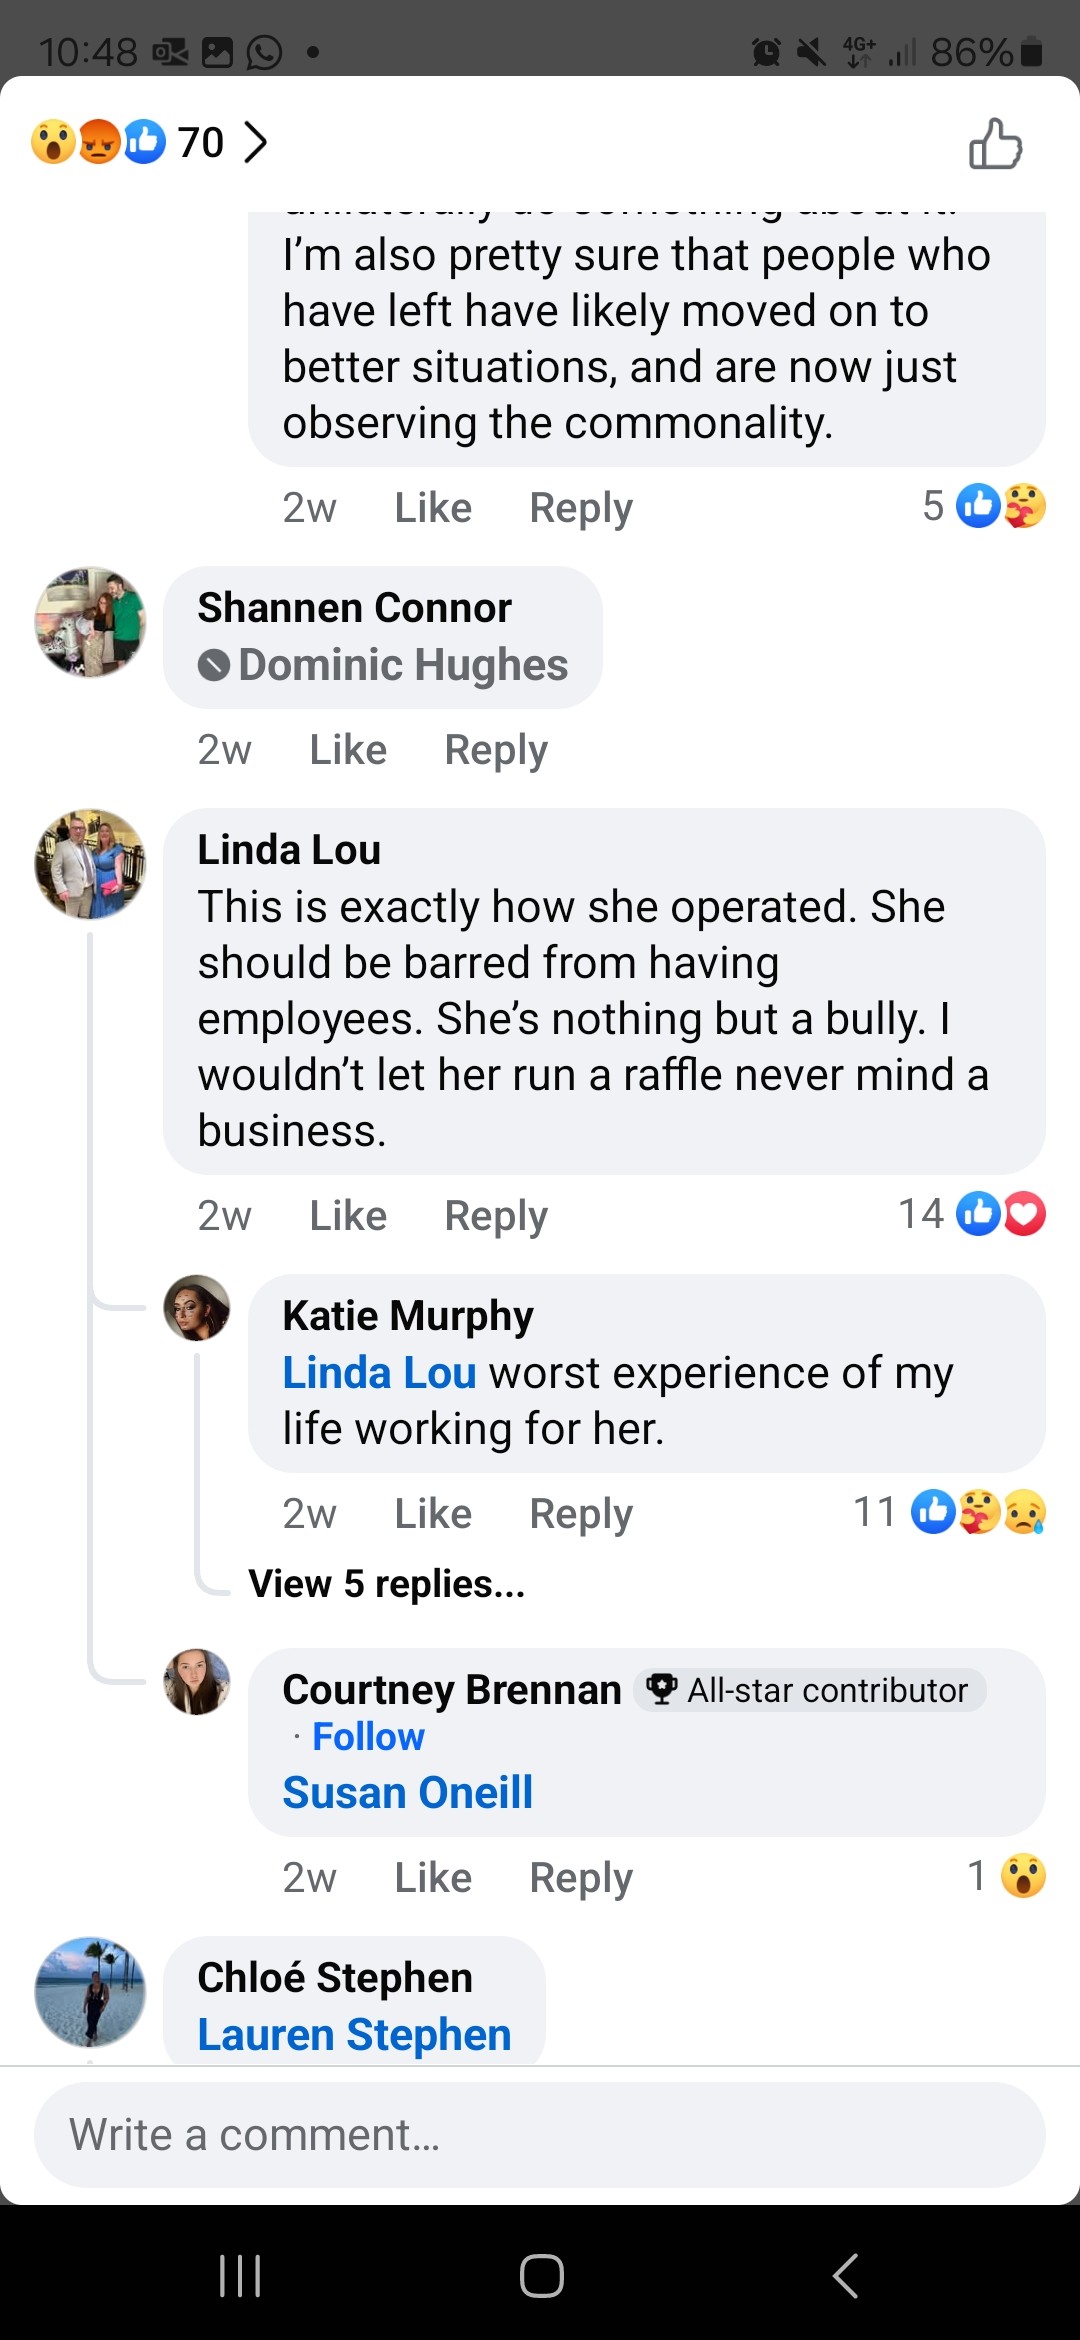Tap the Write a comment field

(x=540, y=2135)
